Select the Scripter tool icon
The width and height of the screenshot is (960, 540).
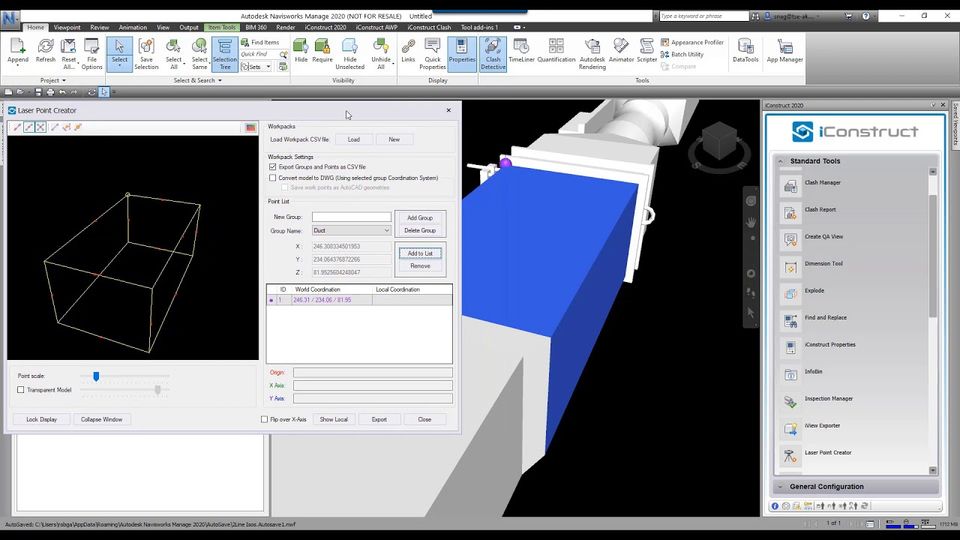(x=647, y=52)
